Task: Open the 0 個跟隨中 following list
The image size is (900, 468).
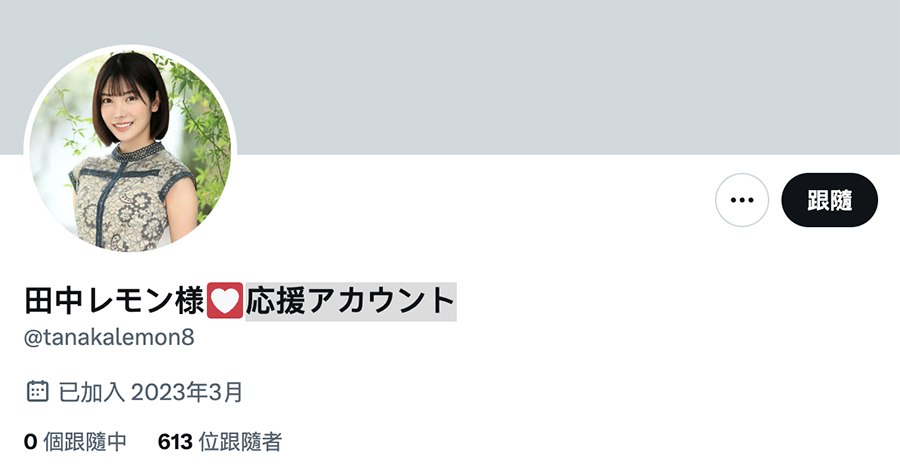Action: tap(75, 442)
